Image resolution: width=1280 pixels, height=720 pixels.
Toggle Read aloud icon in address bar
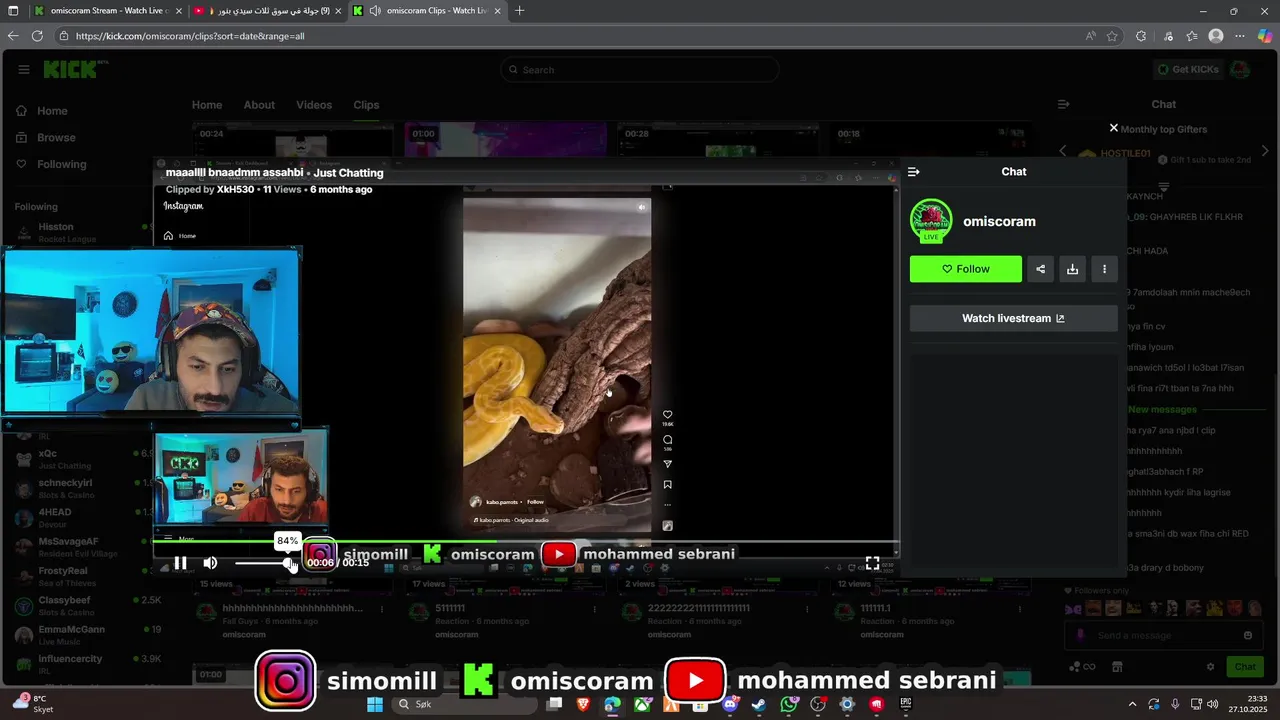point(1090,36)
